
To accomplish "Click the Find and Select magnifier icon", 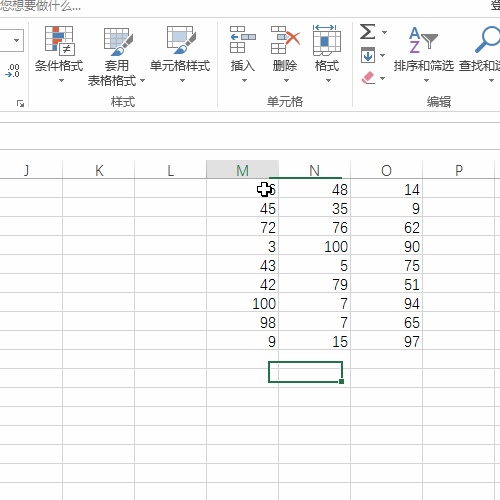I will (487, 39).
